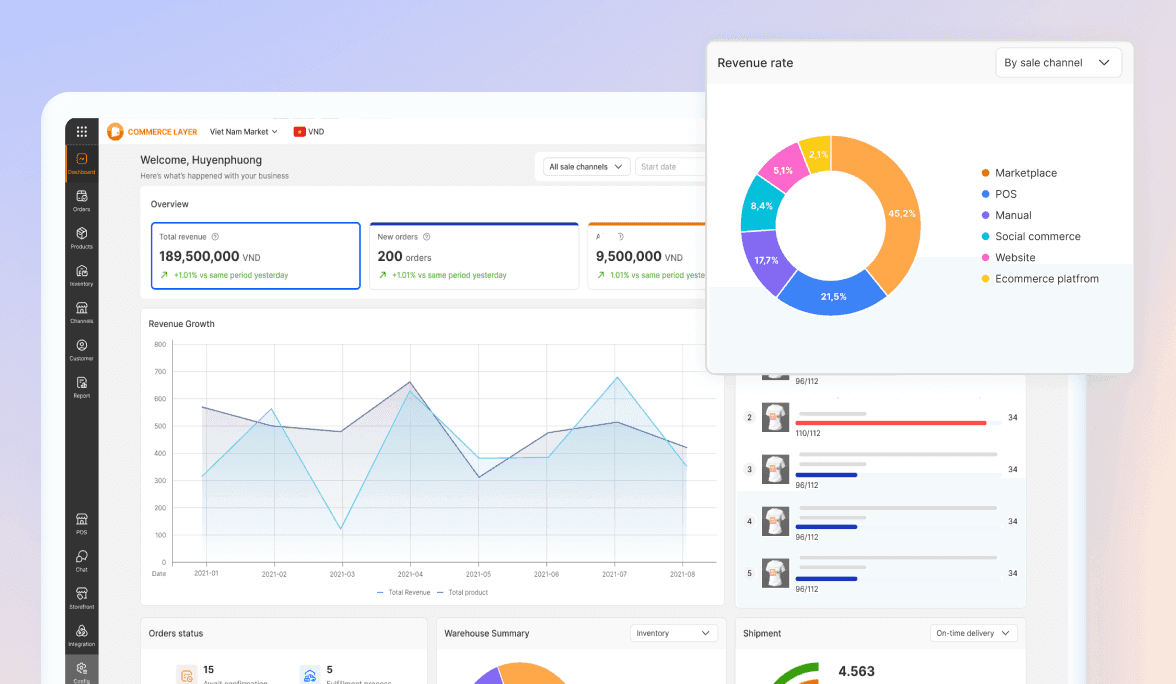Toggle Manual legend entry

tap(1006, 215)
